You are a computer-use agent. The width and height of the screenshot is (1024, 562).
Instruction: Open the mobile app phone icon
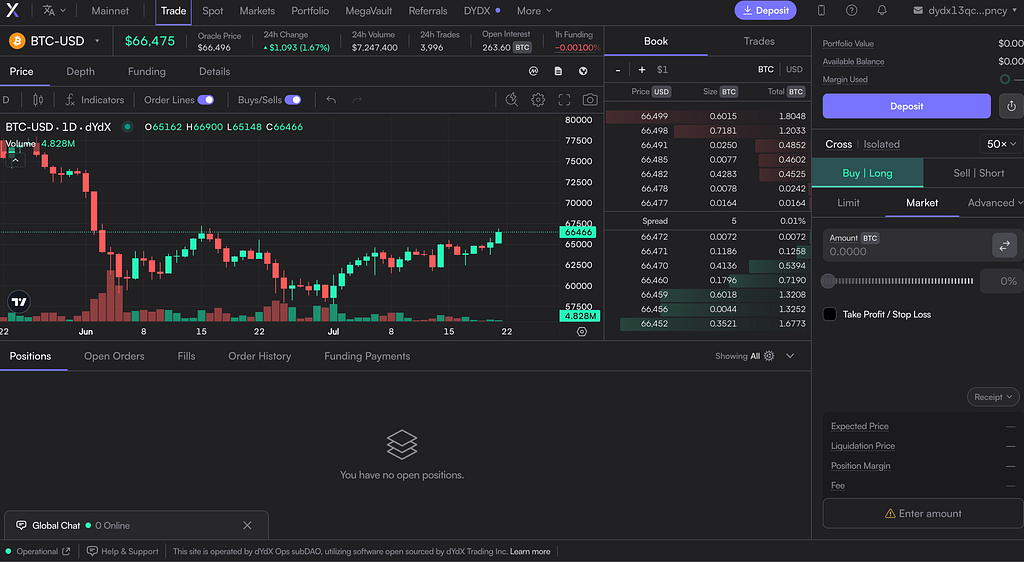(821, 10)
